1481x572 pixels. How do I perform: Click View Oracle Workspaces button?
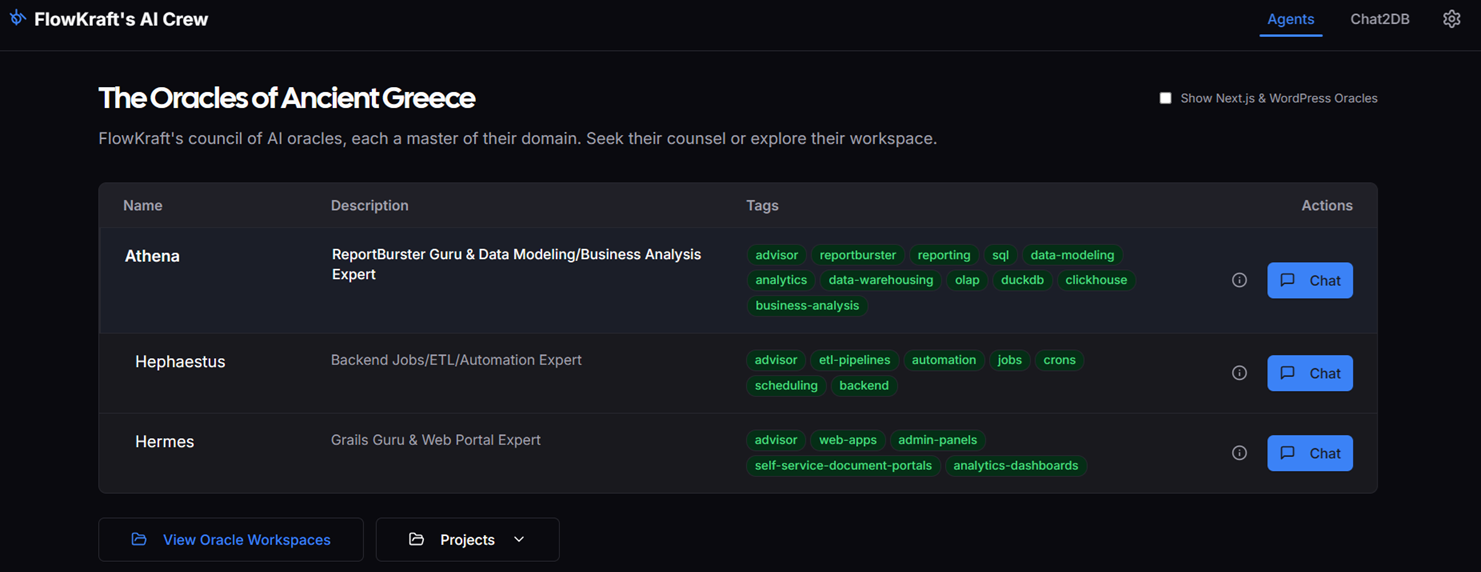pyautogui.click(x=231, y=540)
